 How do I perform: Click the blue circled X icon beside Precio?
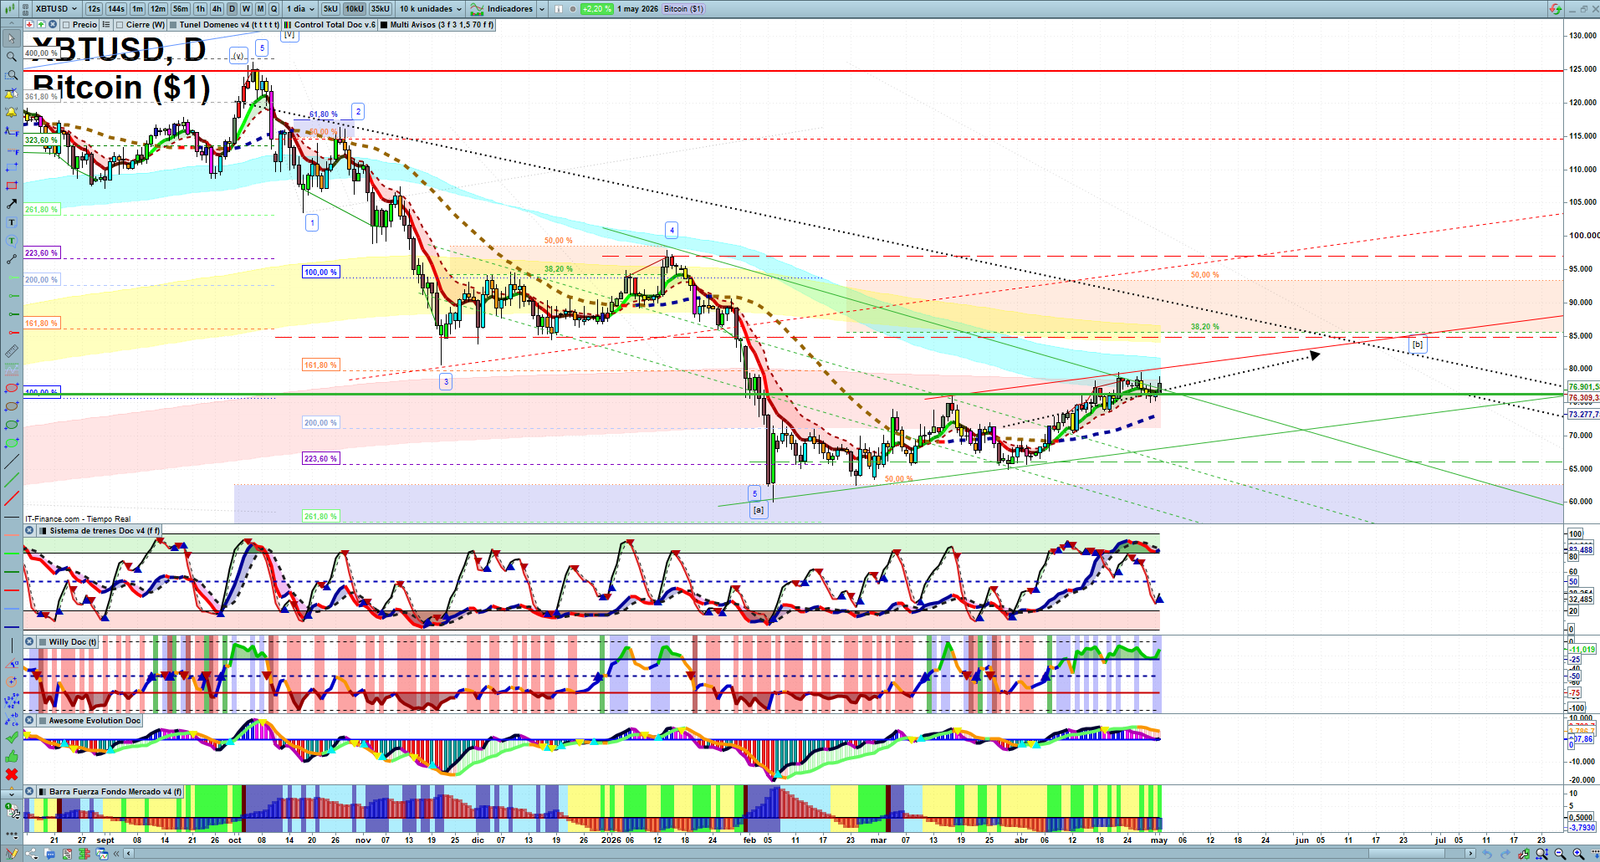click(x=52, y=24)
